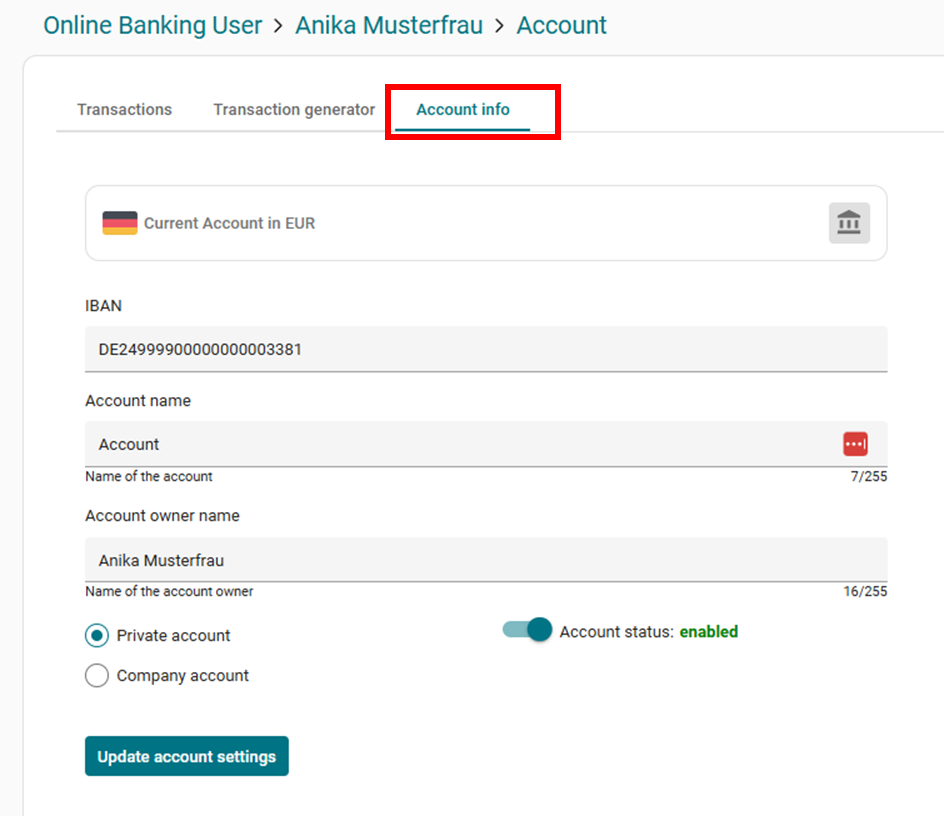This screenshot has width=944, height=816.
Task: Open the Anika Musterfrau breadcrumb link
Action: [388, 26]
